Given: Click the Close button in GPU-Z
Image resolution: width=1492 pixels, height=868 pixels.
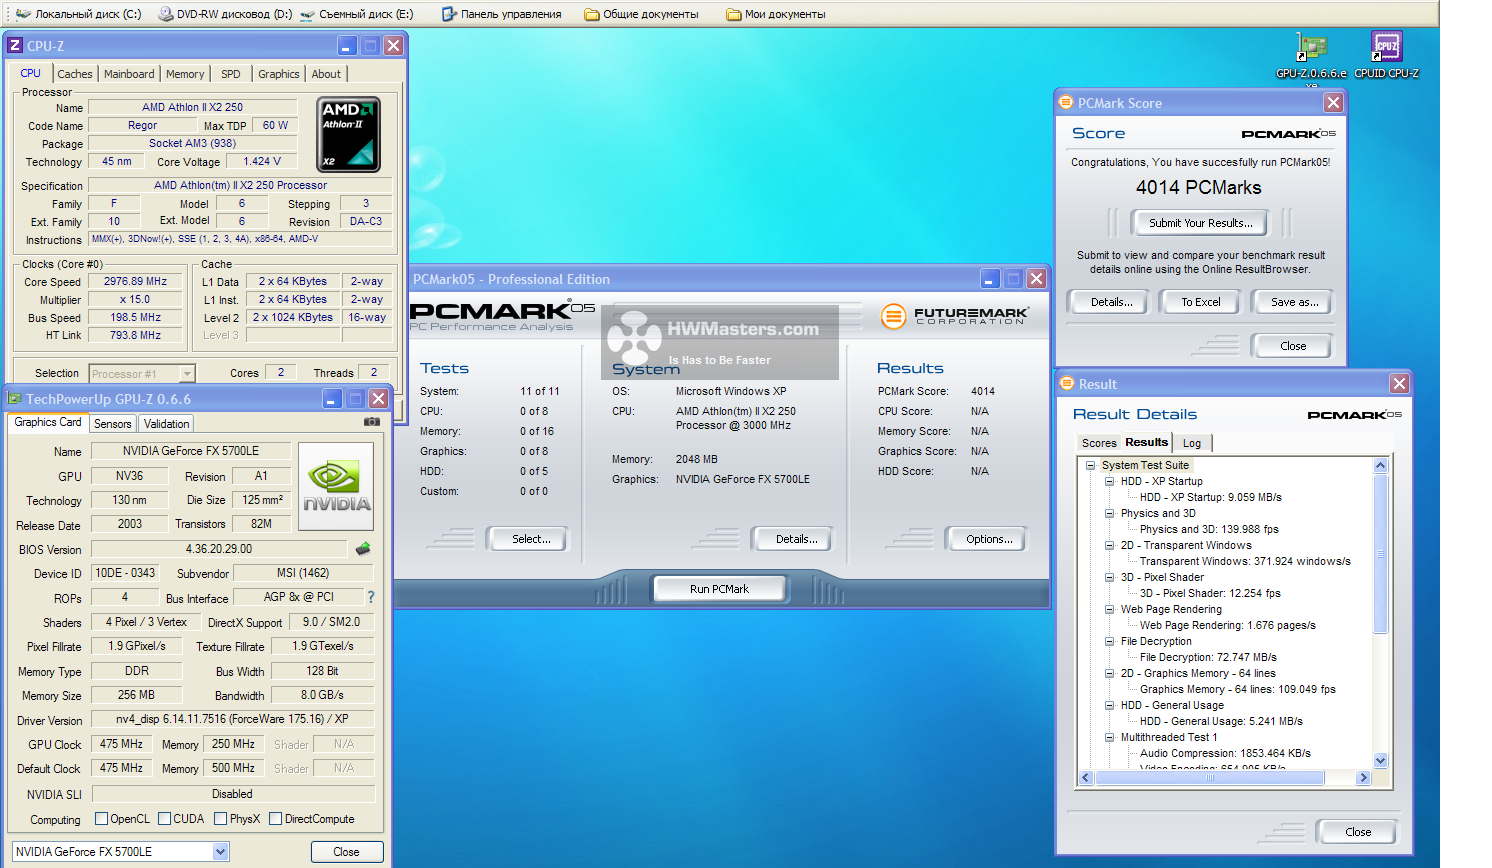Looking at the screenshot, I should click(346, 852).
